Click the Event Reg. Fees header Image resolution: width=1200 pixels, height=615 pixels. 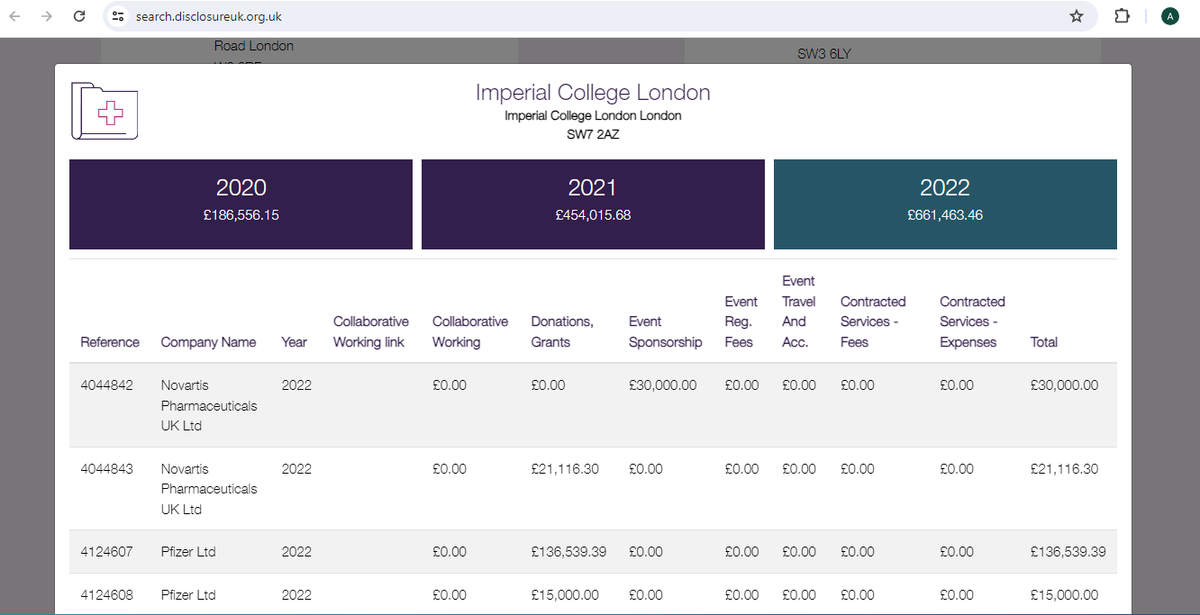[741, 322]
